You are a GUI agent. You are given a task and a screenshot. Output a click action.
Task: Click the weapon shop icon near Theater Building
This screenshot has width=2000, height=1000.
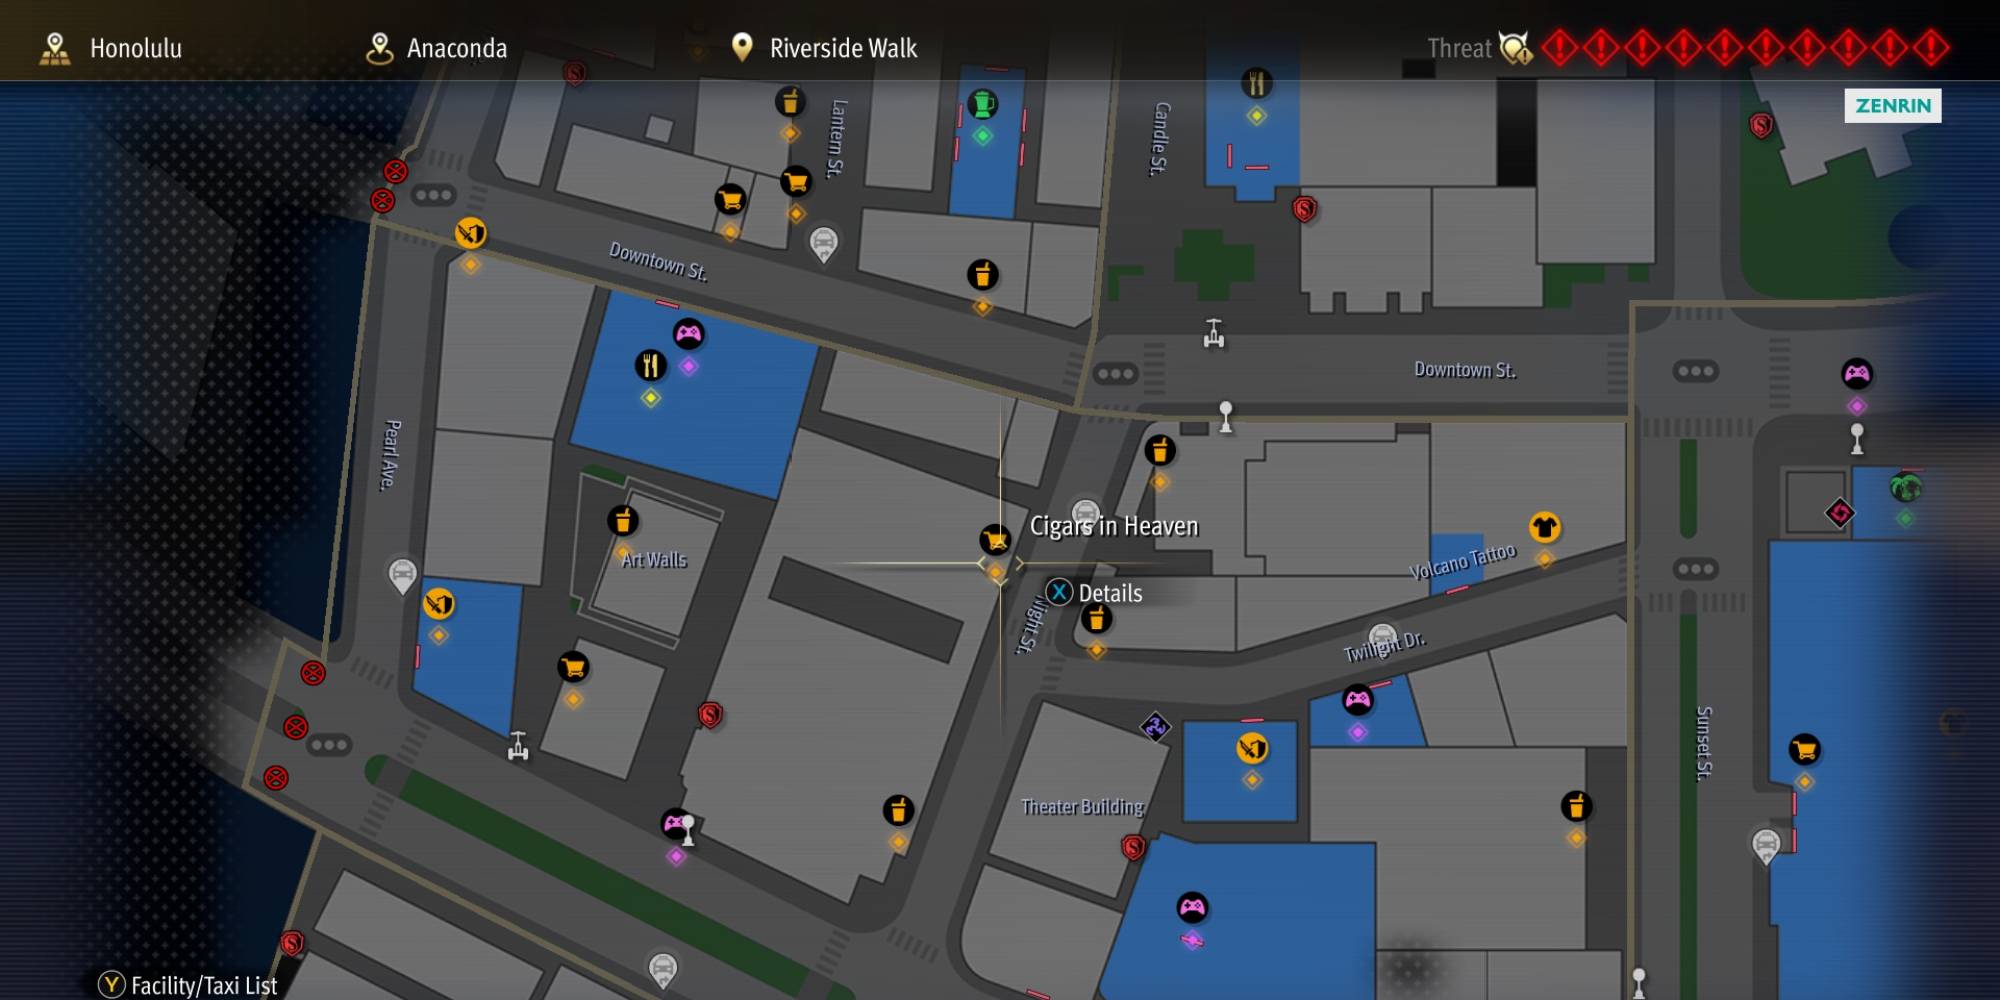[1252, 748]
